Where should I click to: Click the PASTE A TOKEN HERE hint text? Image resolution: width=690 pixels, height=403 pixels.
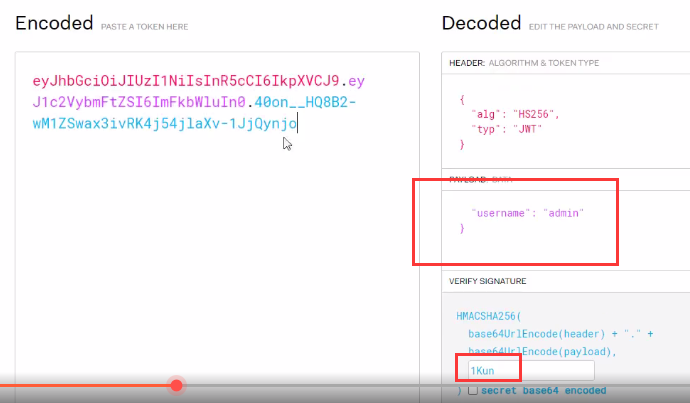144,25
